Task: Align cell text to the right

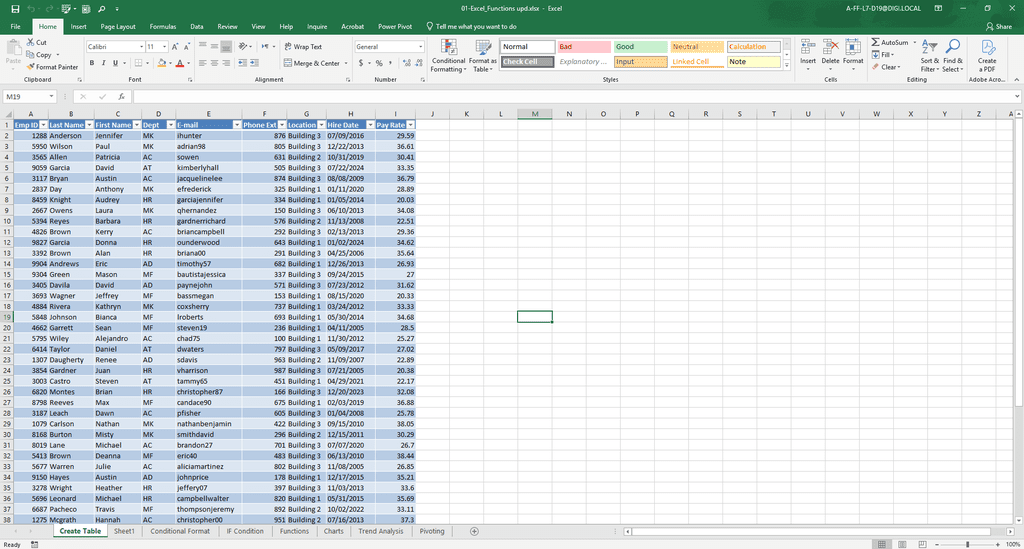Action: 226,63
